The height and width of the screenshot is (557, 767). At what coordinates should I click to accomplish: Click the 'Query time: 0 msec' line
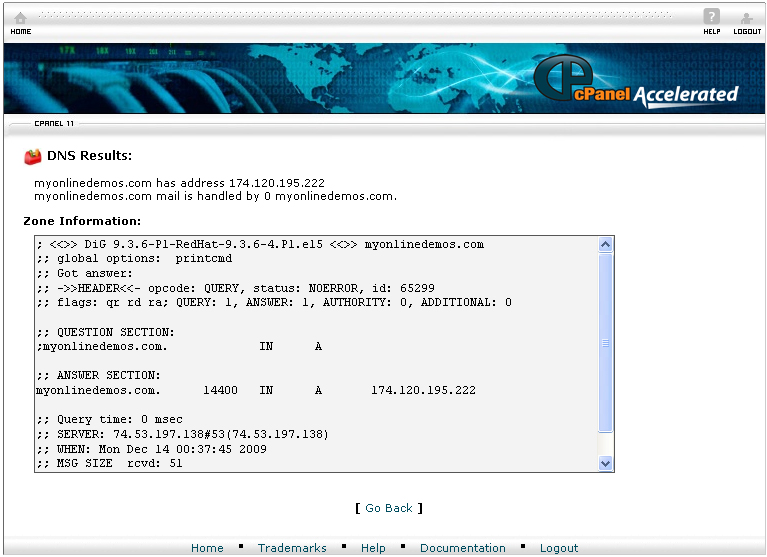[x=110, y=419]
